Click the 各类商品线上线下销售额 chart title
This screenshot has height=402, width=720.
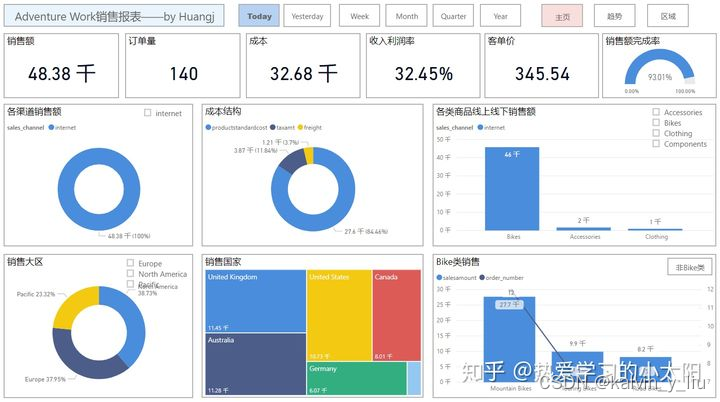[485, 111]
